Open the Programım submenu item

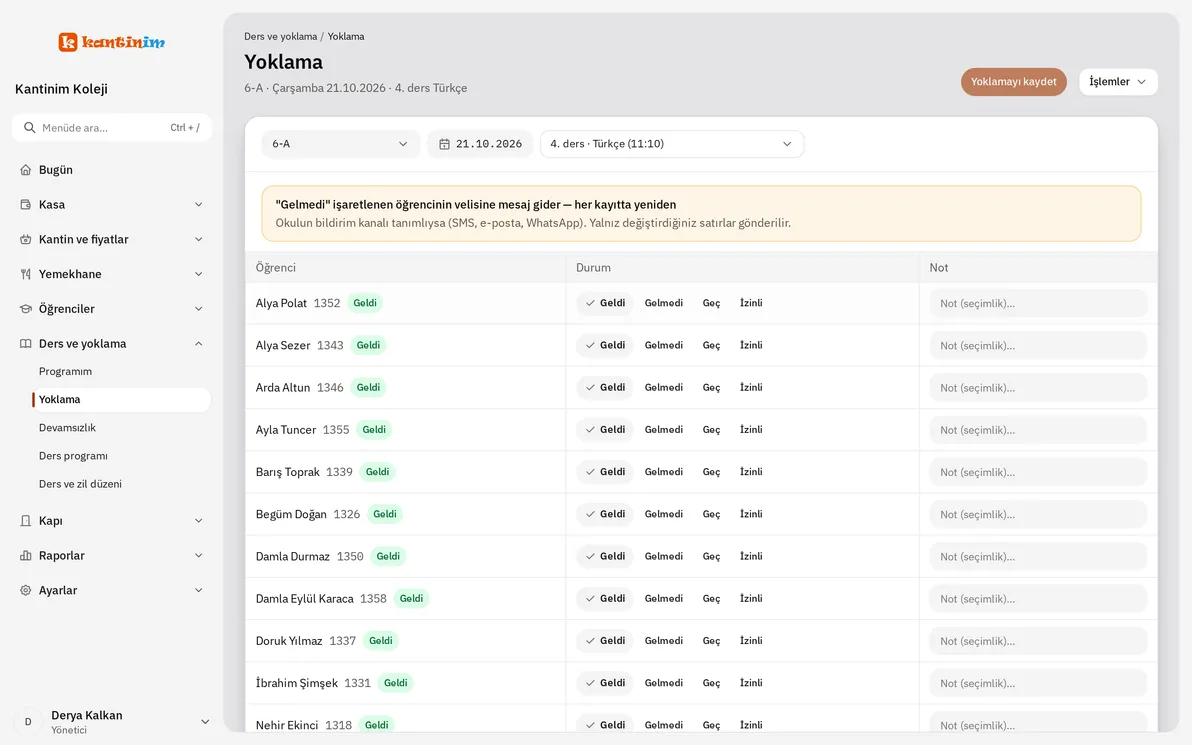coord(65,372)
